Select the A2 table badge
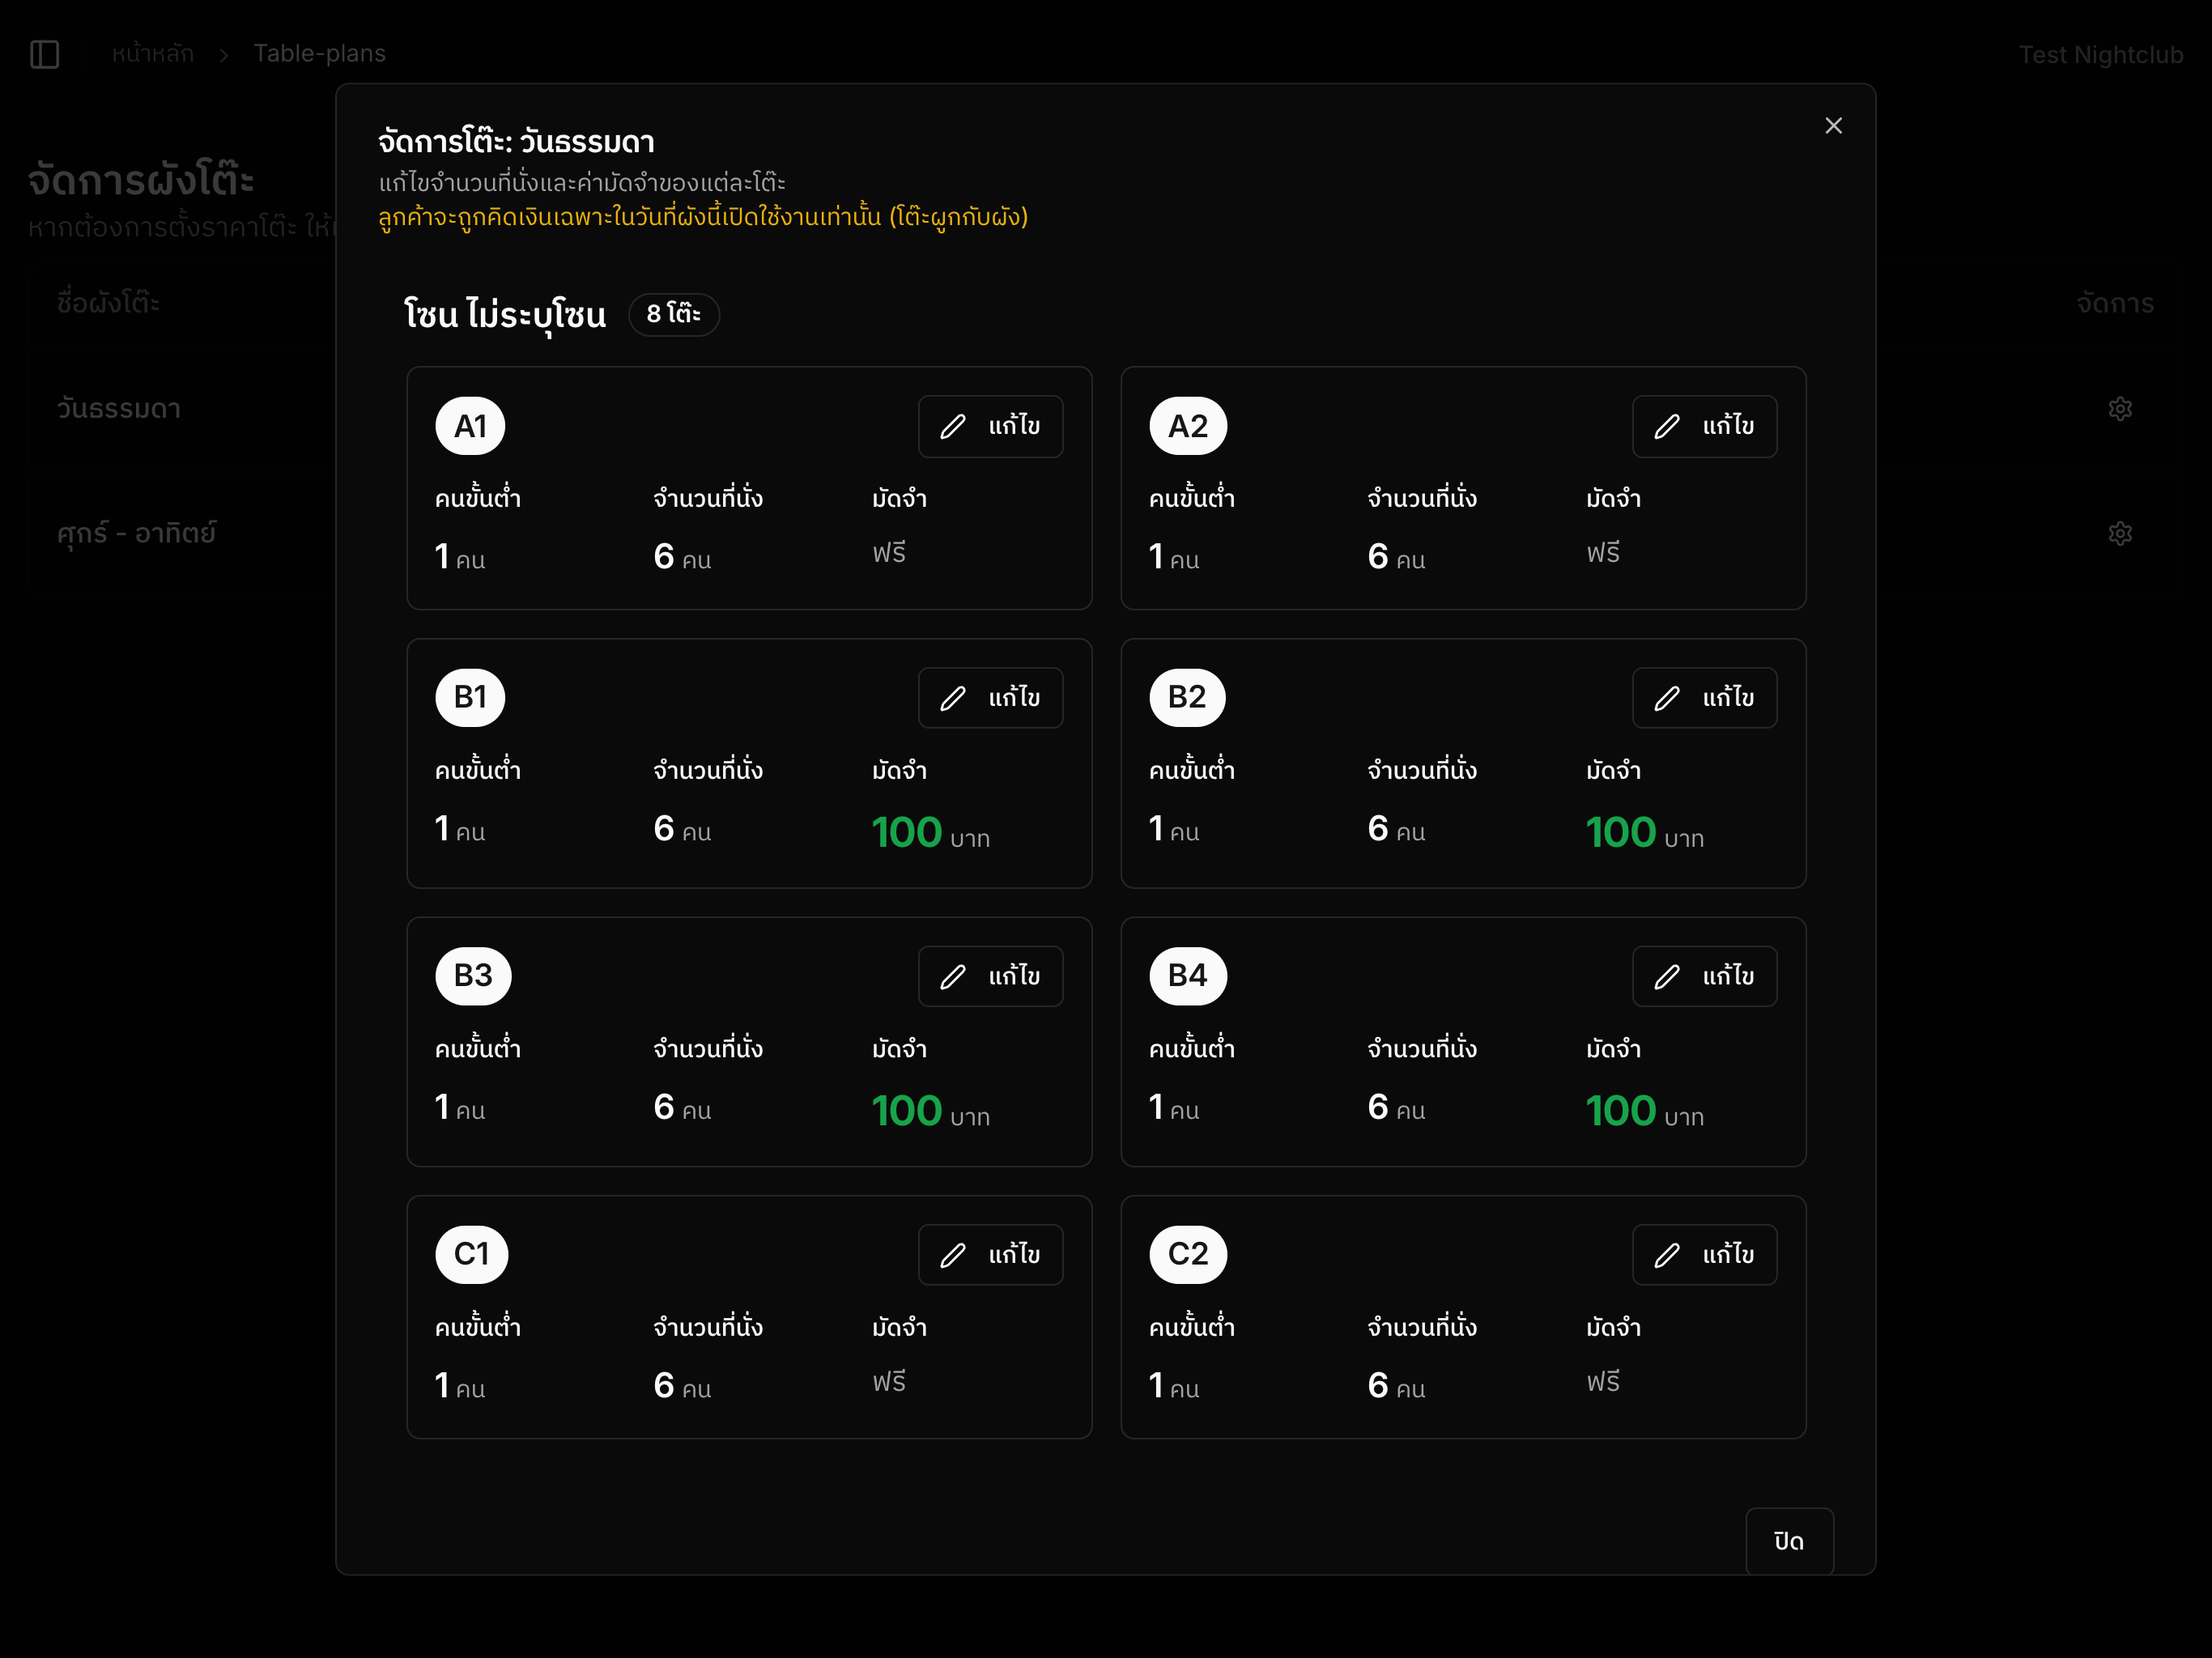 (1188, 427)
